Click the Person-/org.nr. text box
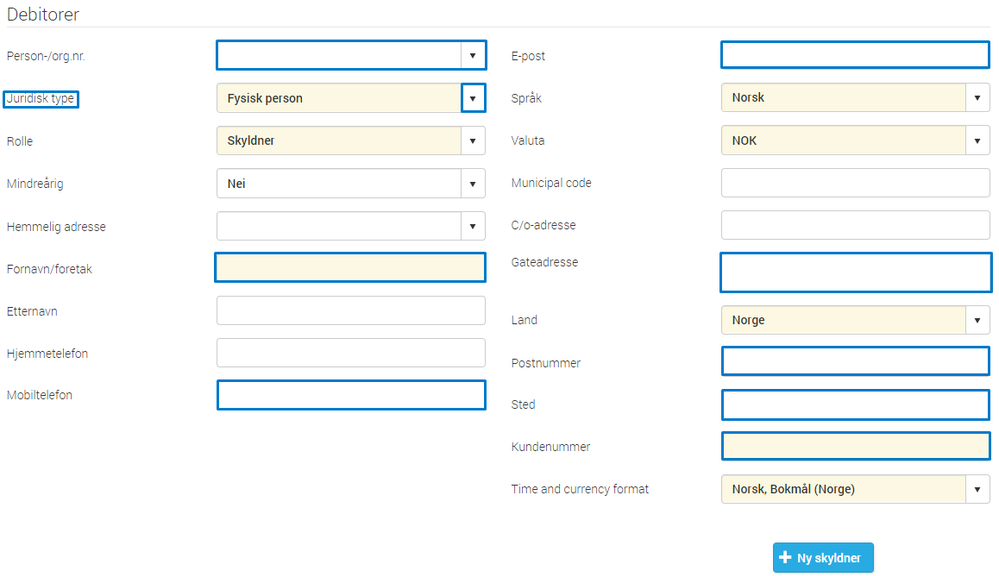The height and width of the screenshot is (576, 999). [339, 55]
